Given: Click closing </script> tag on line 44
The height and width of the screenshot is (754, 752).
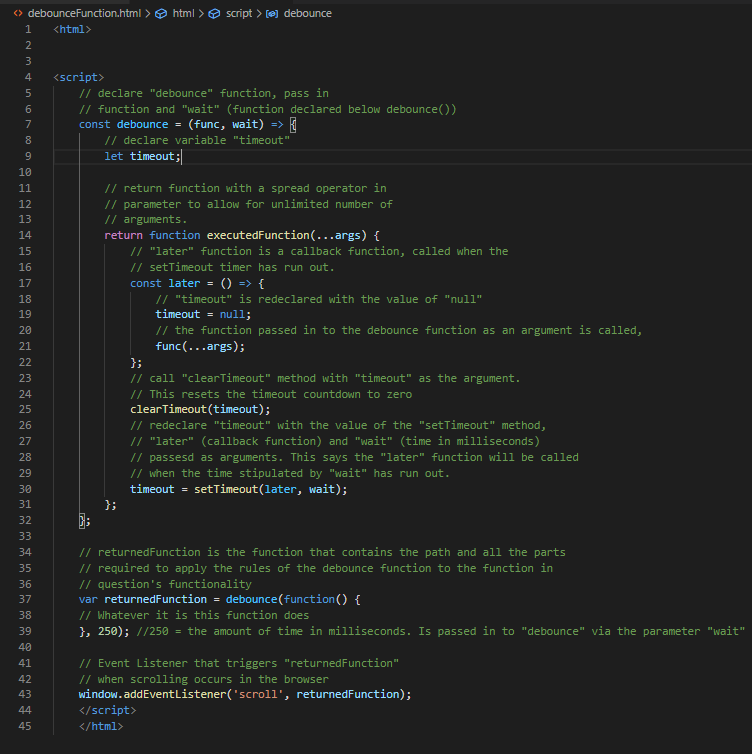Looking at the screenshot, I should pyautogui.click(x=108, y=710).
